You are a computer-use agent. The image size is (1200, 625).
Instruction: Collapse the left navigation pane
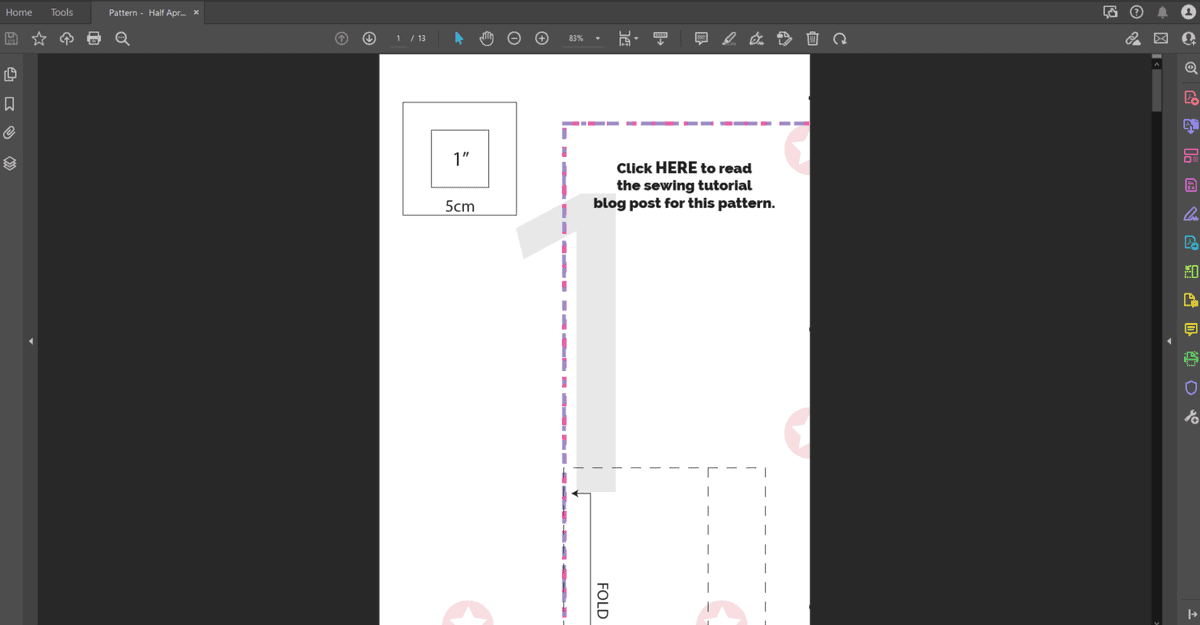click(31, 340)
